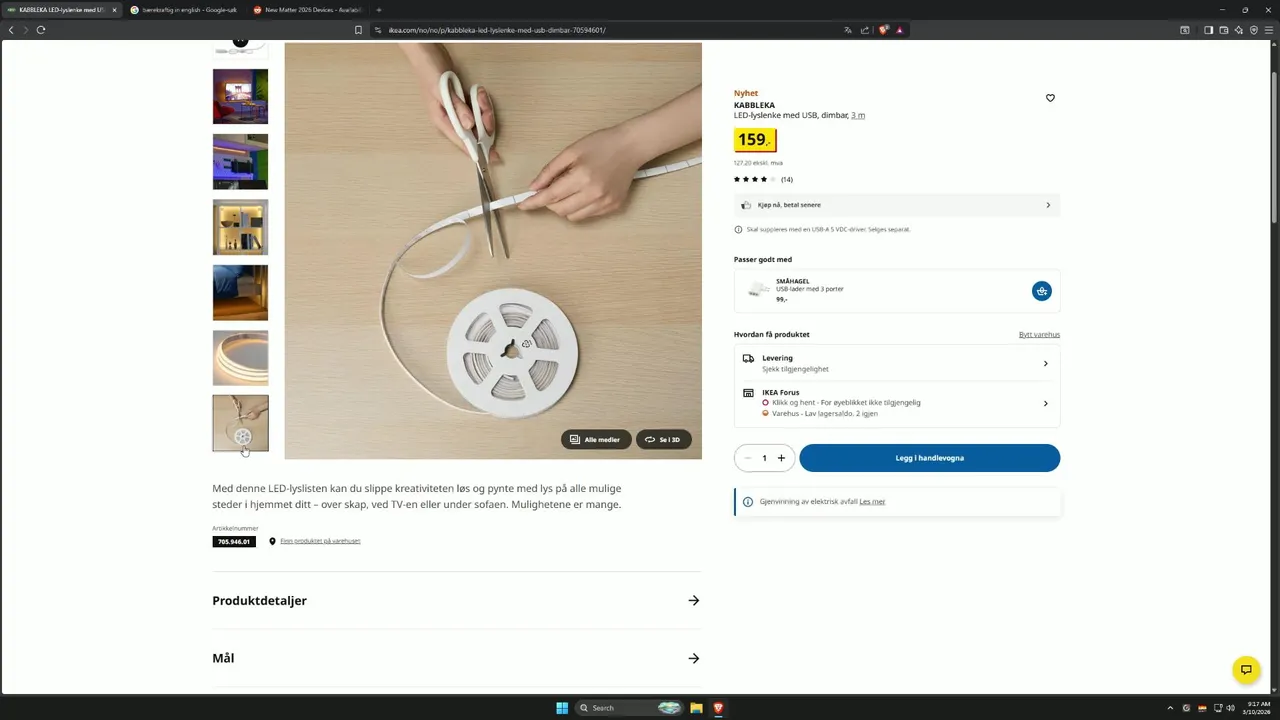Expand the Mål section
This screenshot has width=1280, height=720.
[456, 658]
